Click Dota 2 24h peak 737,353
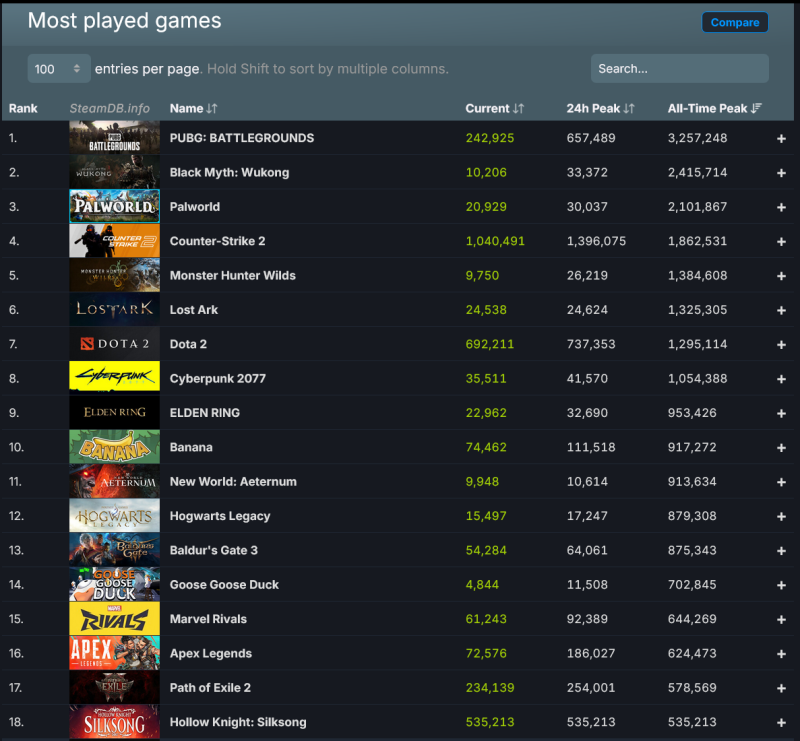This screenshot has height=741, width=800. (591, 344)
